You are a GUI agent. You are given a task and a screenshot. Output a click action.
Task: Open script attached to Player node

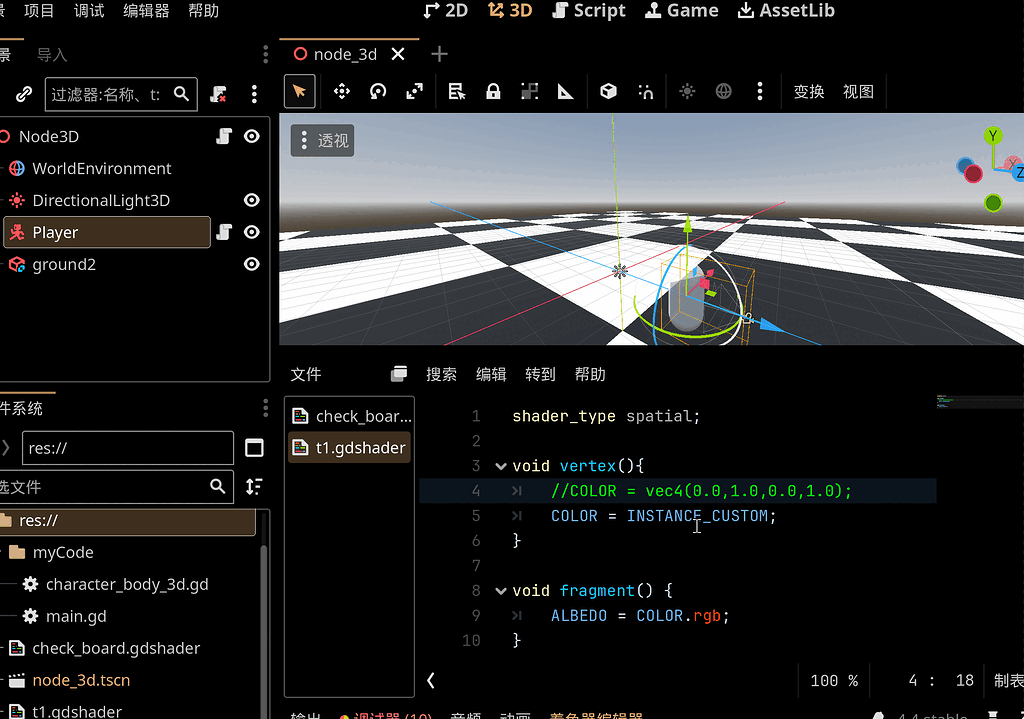pos(225,232)
